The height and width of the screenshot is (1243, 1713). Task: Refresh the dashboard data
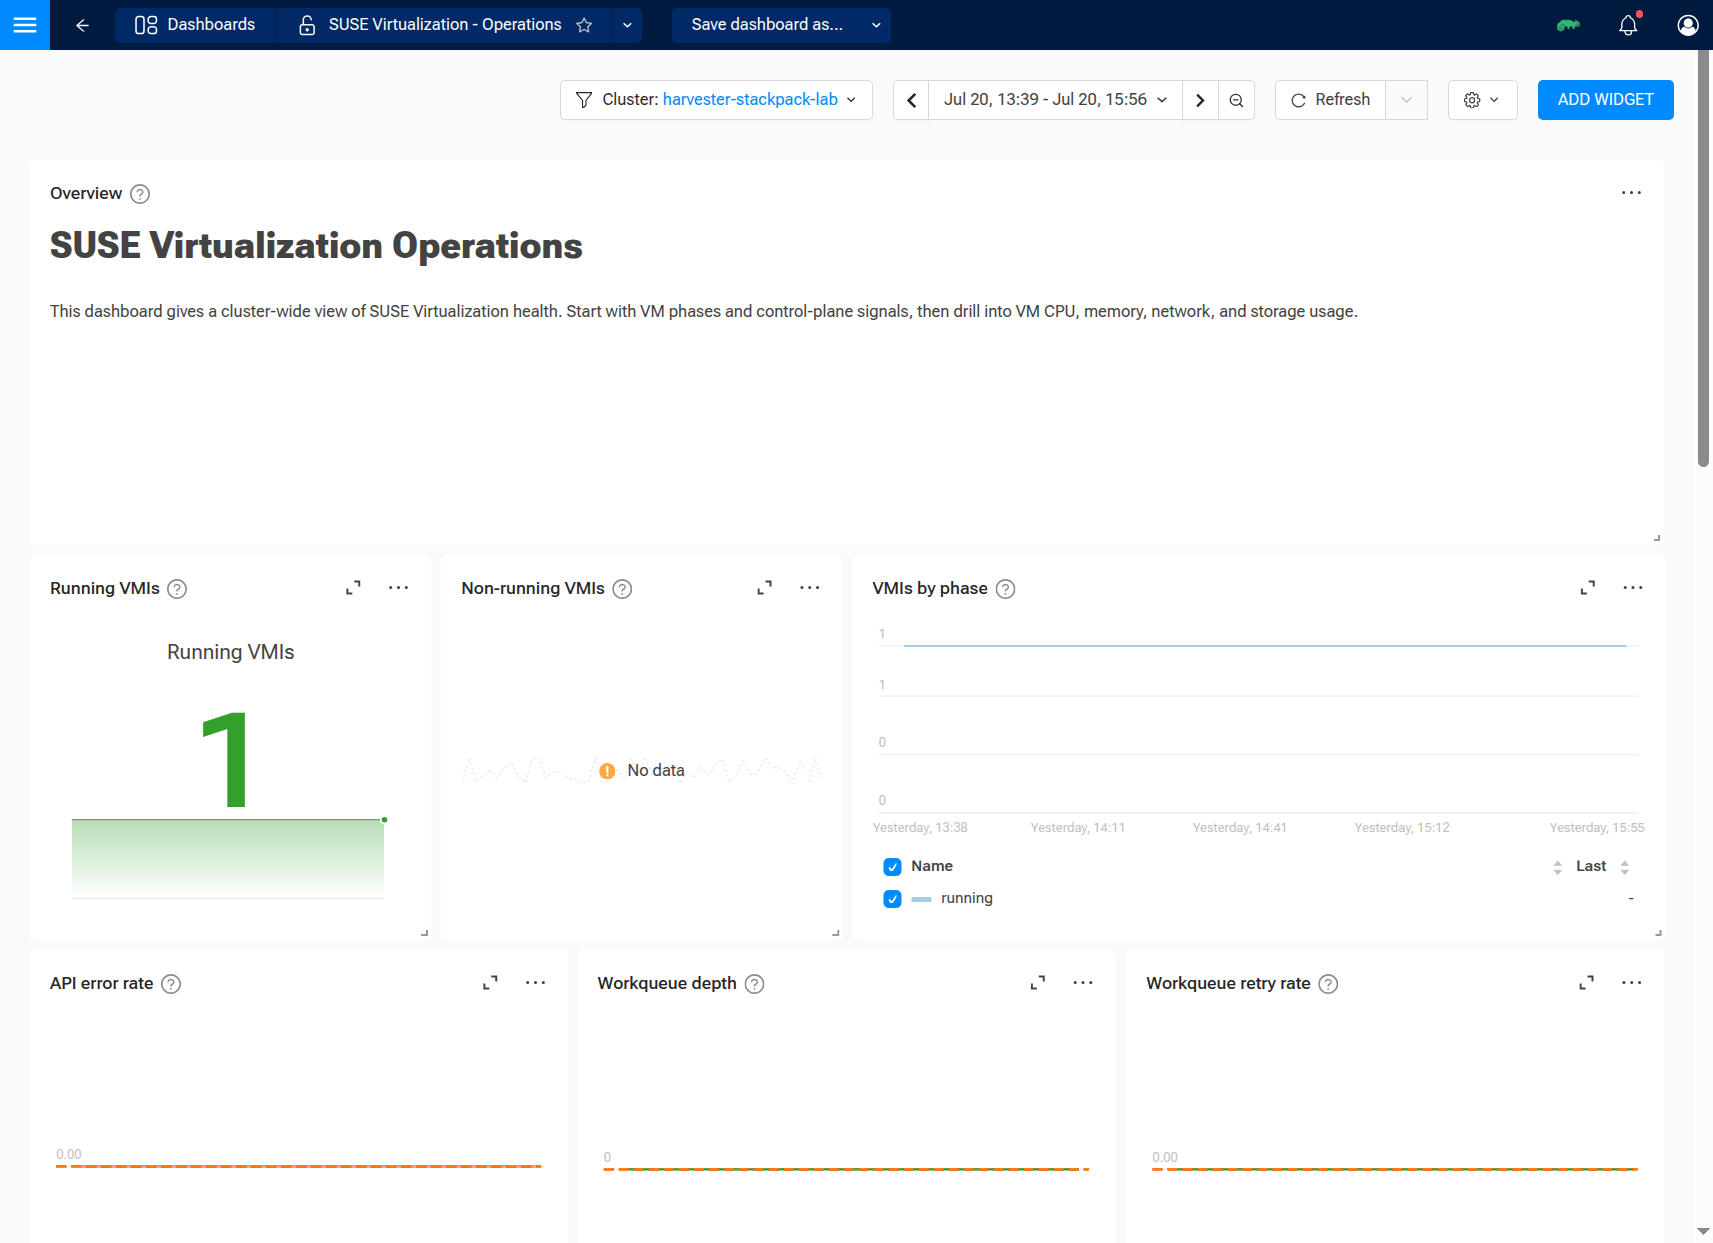[1331, 100]
